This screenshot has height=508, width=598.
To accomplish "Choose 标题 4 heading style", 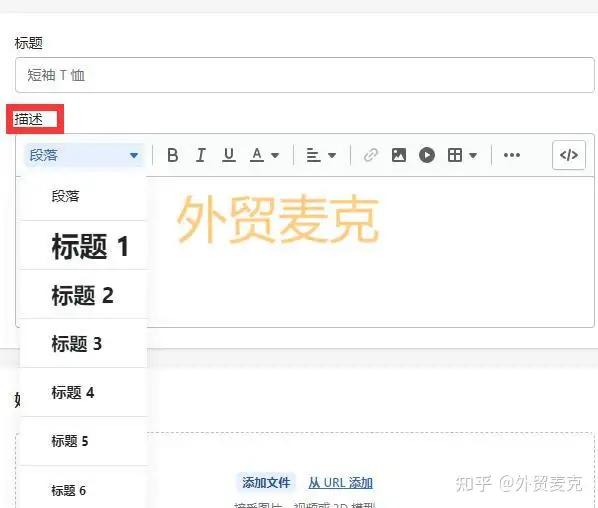I will click(84, 392).
